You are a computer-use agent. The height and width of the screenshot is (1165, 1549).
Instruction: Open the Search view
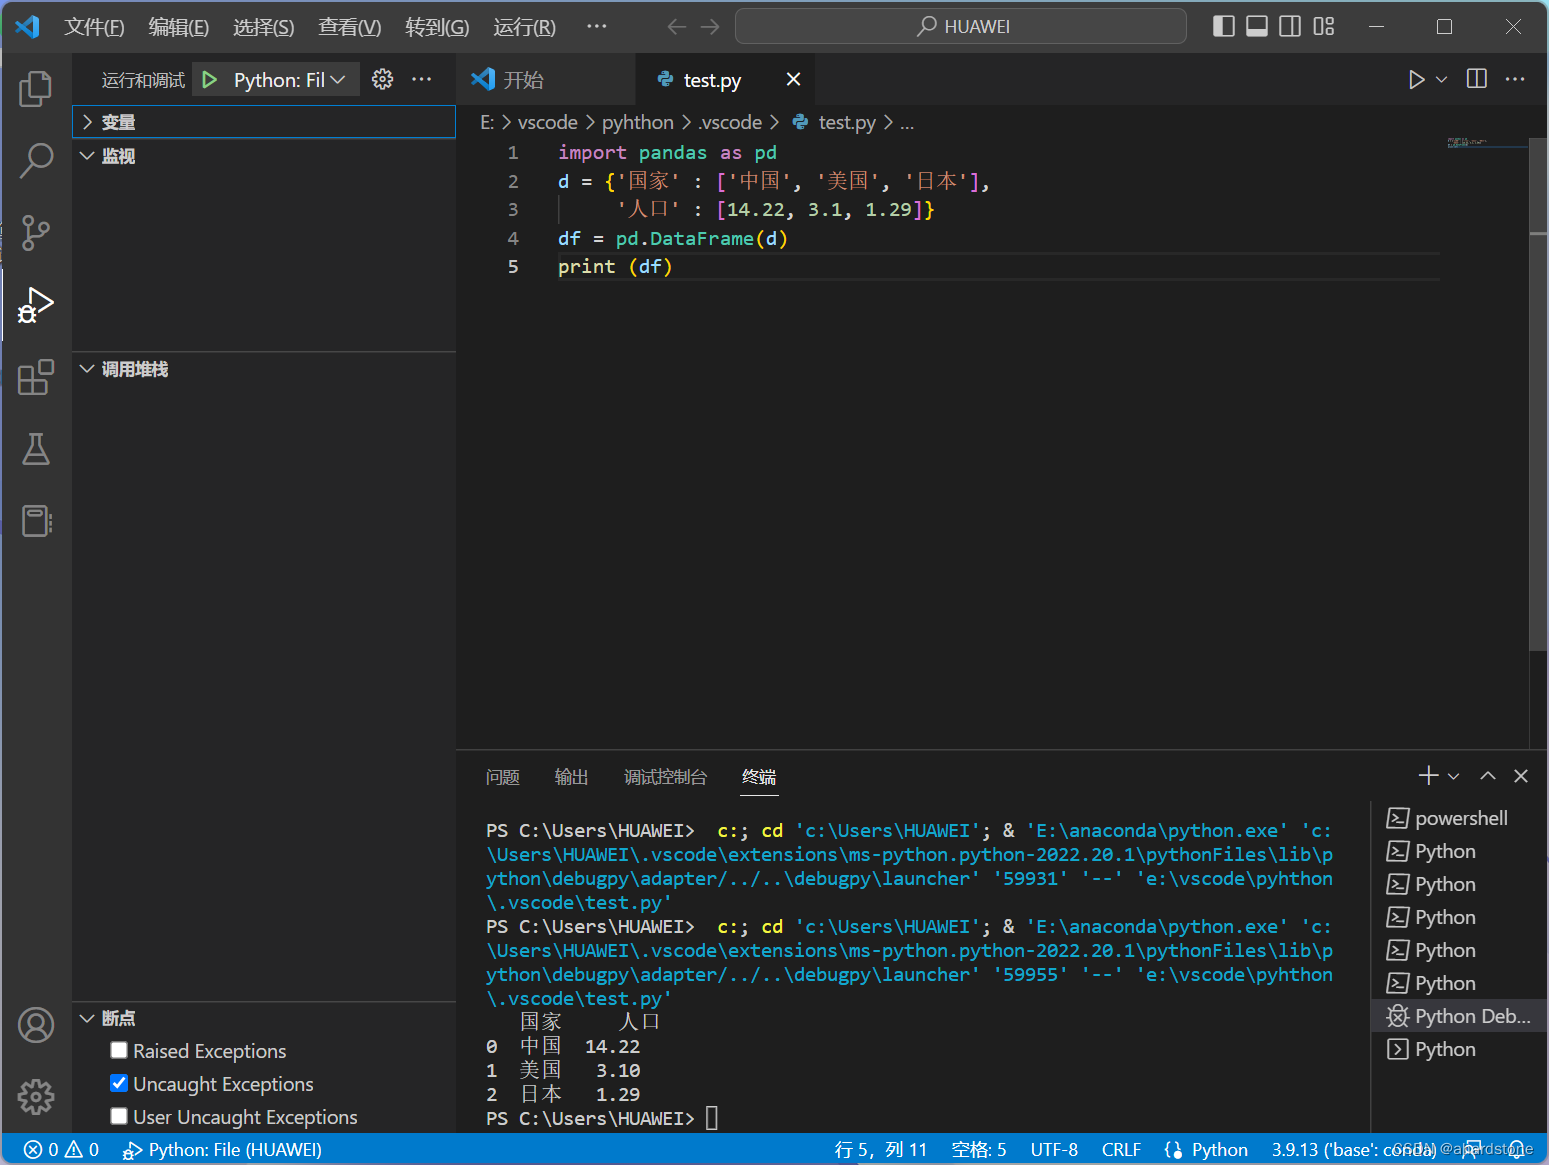pos(36,160)
